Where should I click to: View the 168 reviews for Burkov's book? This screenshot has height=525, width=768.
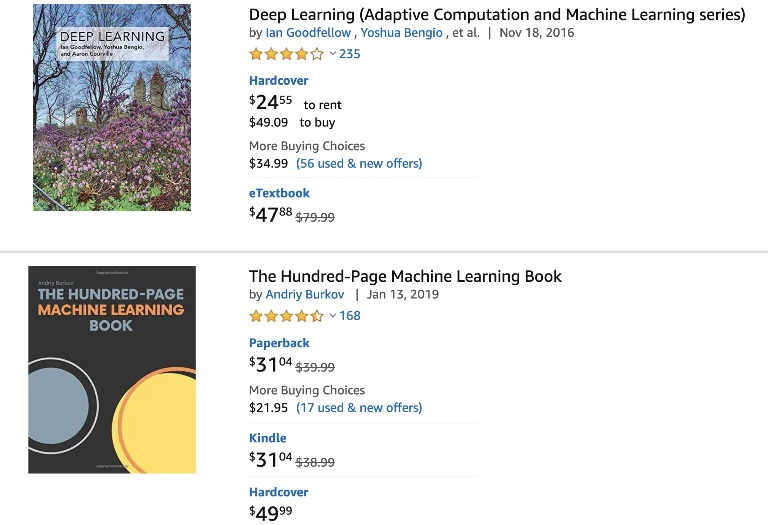coord(350,316)
